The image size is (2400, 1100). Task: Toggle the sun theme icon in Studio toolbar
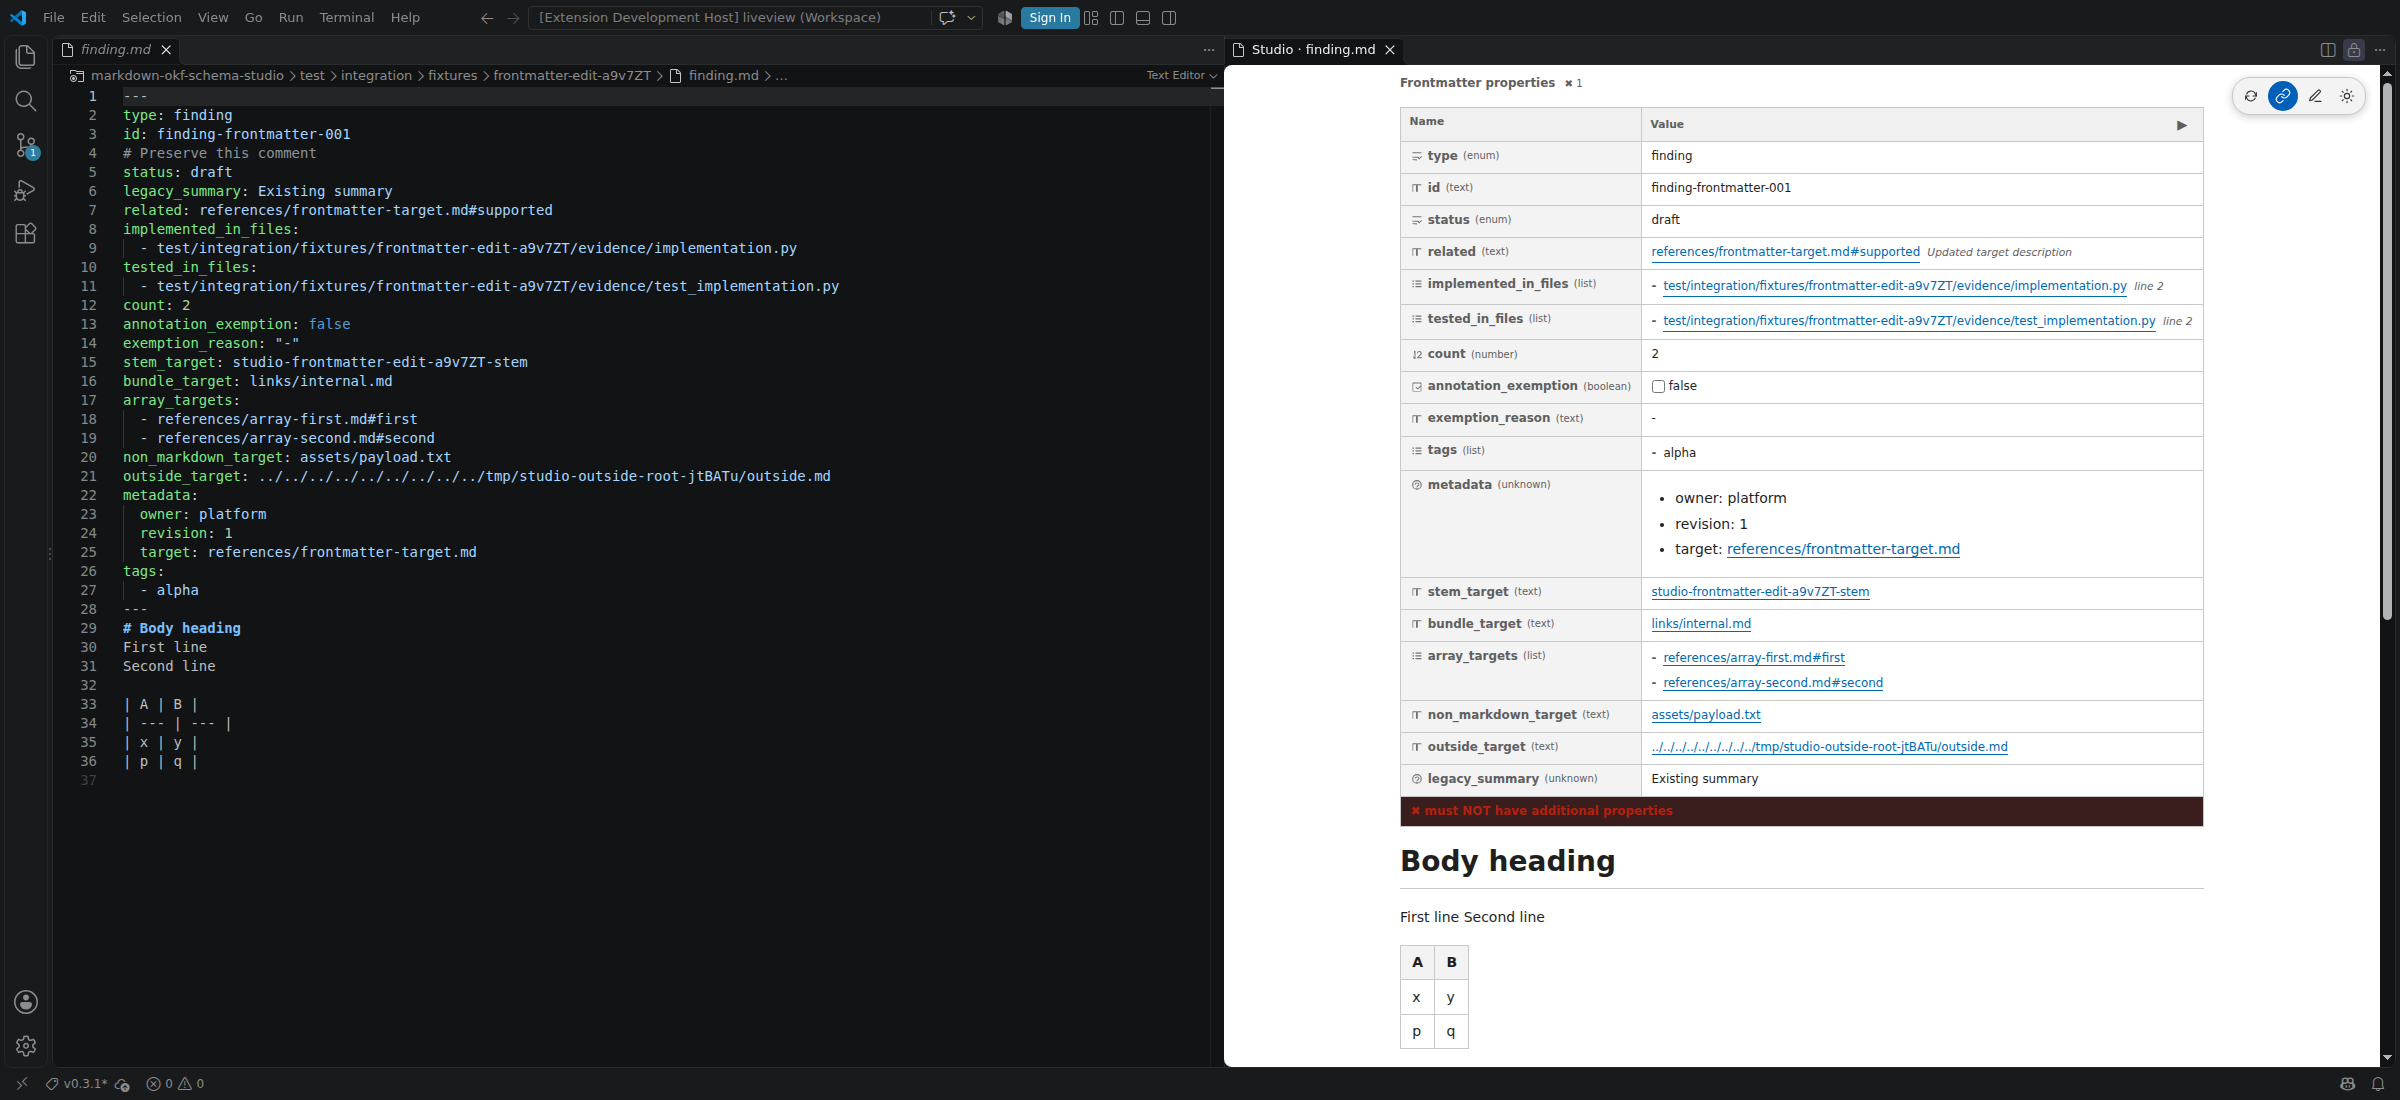coord(2347,96)
